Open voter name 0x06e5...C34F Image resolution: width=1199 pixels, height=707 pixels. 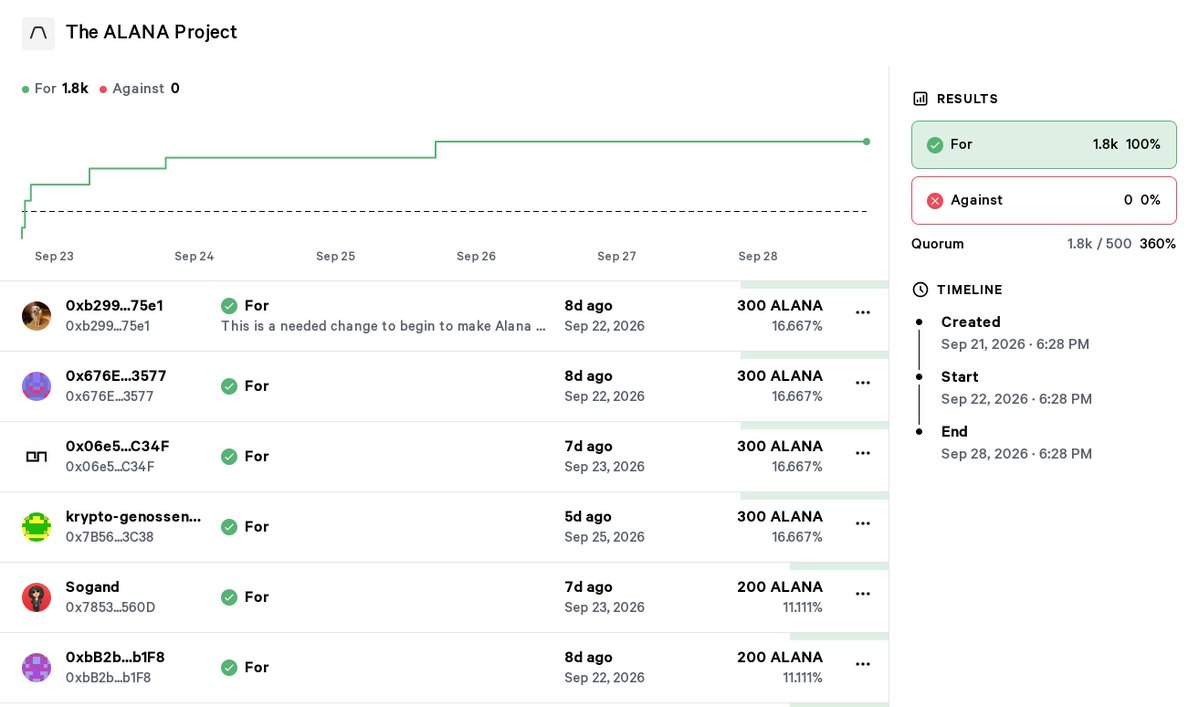[117, 446]
